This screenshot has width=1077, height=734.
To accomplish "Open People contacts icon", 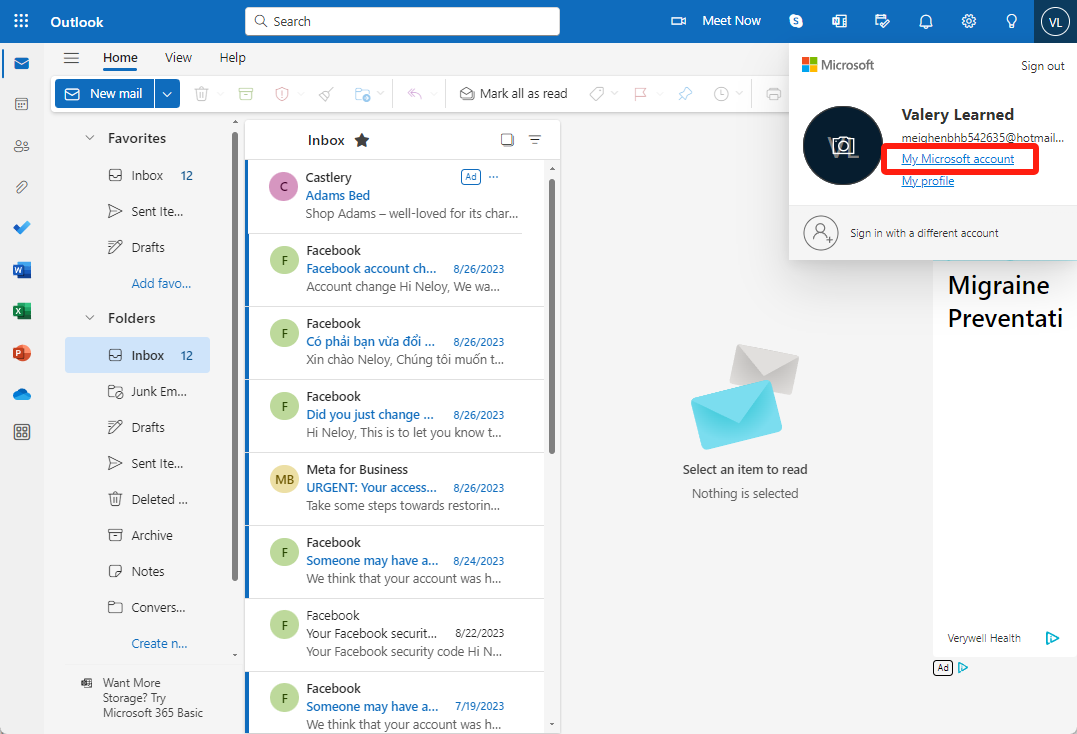I will [x=21, y=146].
